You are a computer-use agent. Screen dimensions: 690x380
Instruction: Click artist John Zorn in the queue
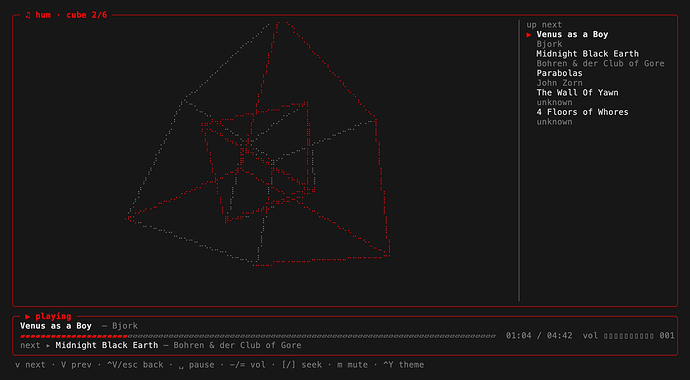coord(559,83)
